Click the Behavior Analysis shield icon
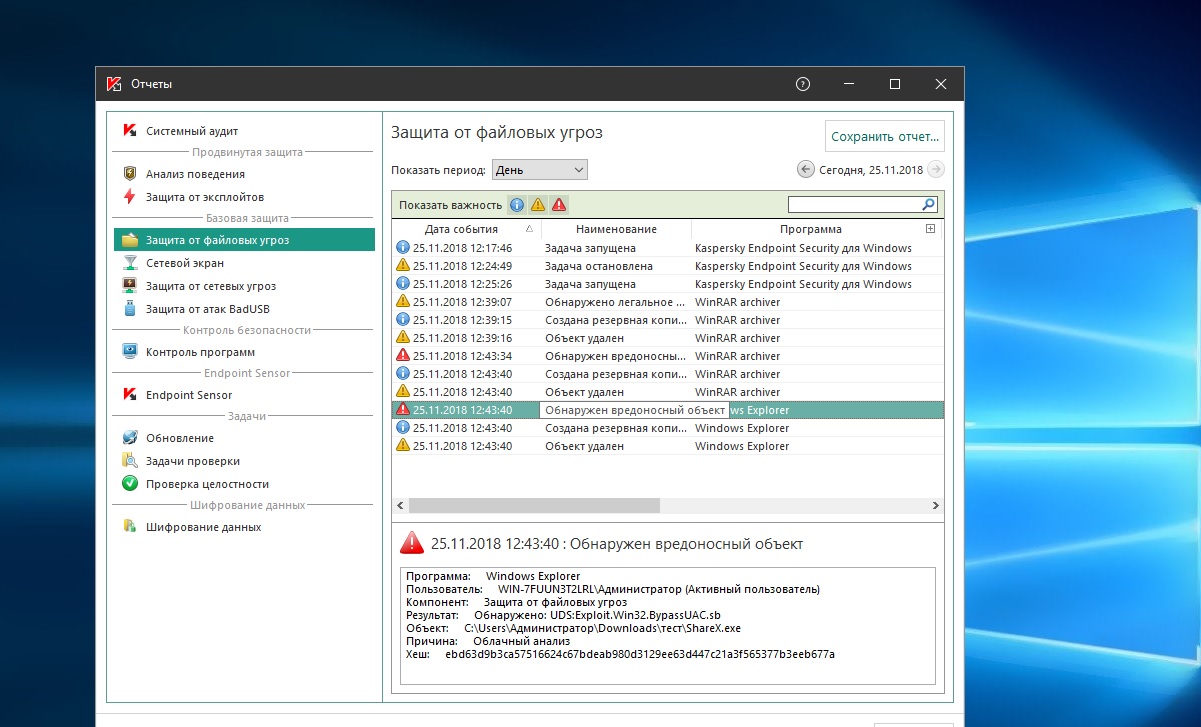 tap(129, 174)
